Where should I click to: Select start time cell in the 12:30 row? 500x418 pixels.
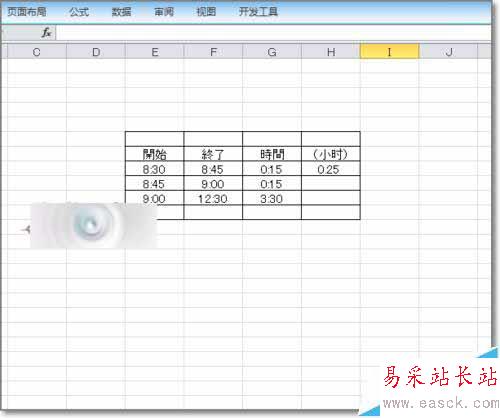(155, 198)
